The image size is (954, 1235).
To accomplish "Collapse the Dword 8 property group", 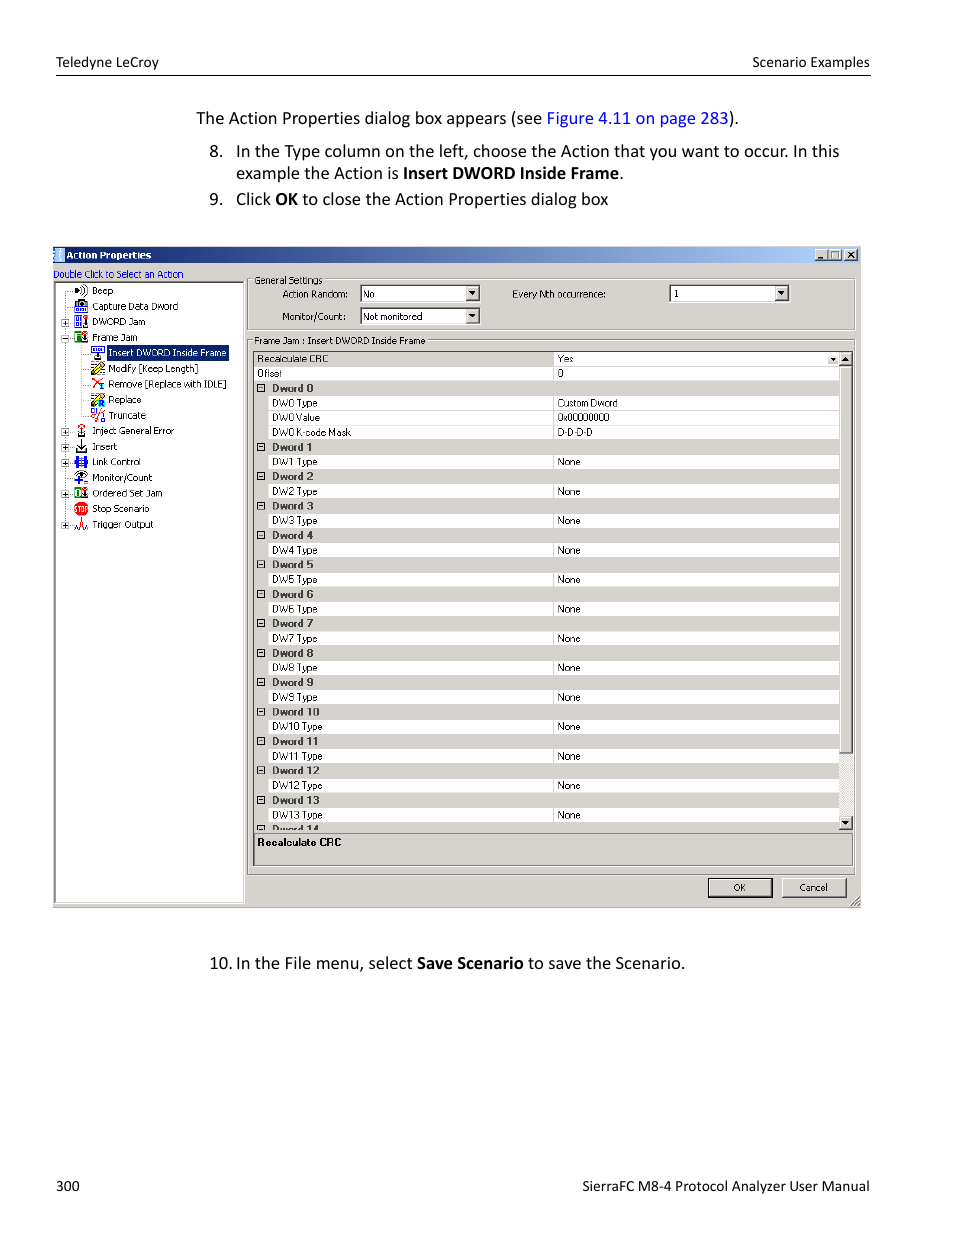I will pyautogui.click(x=261, y=653).
